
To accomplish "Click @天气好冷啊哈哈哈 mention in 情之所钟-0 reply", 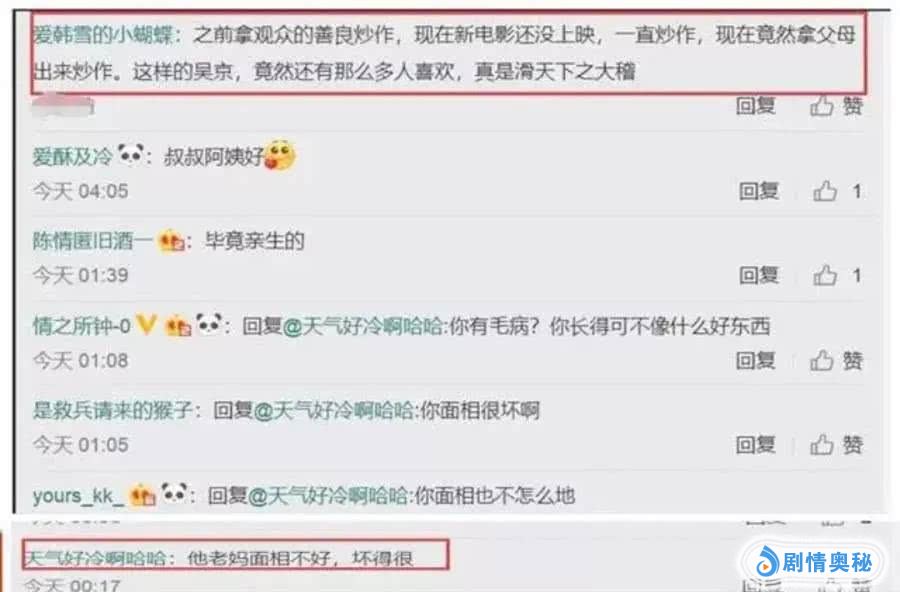I will pyautogui.click(x=363, y=326).
